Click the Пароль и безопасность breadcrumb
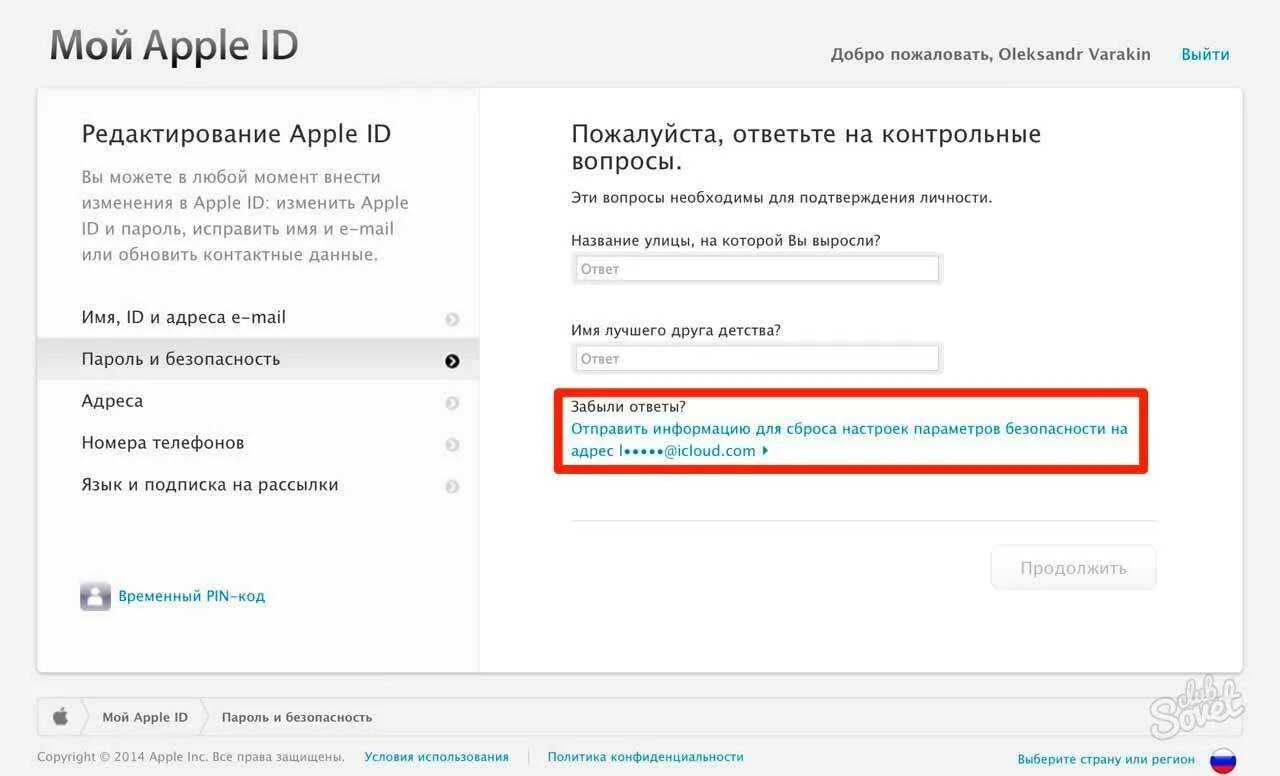Viewport: 1280px width, 776px height. click(297, 717)
